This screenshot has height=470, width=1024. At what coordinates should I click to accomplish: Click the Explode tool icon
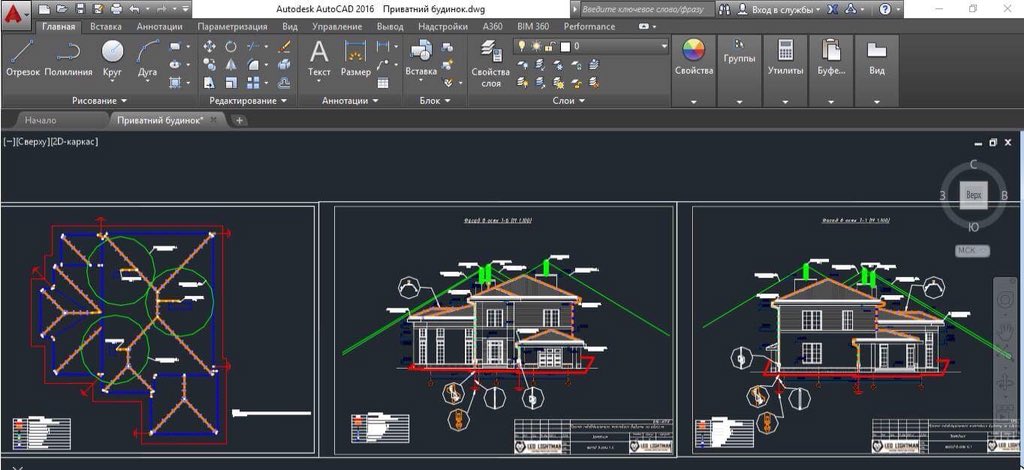click(284, 65)
